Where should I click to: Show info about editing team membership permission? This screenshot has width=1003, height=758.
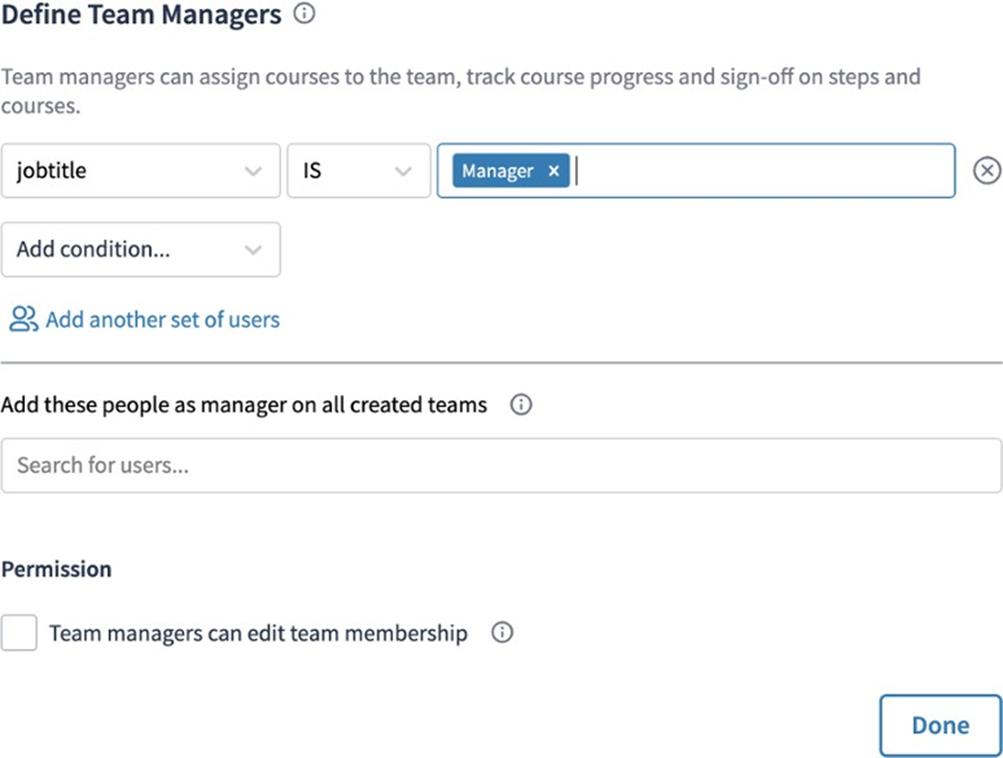pyautogui.click(x=502, y=633)
